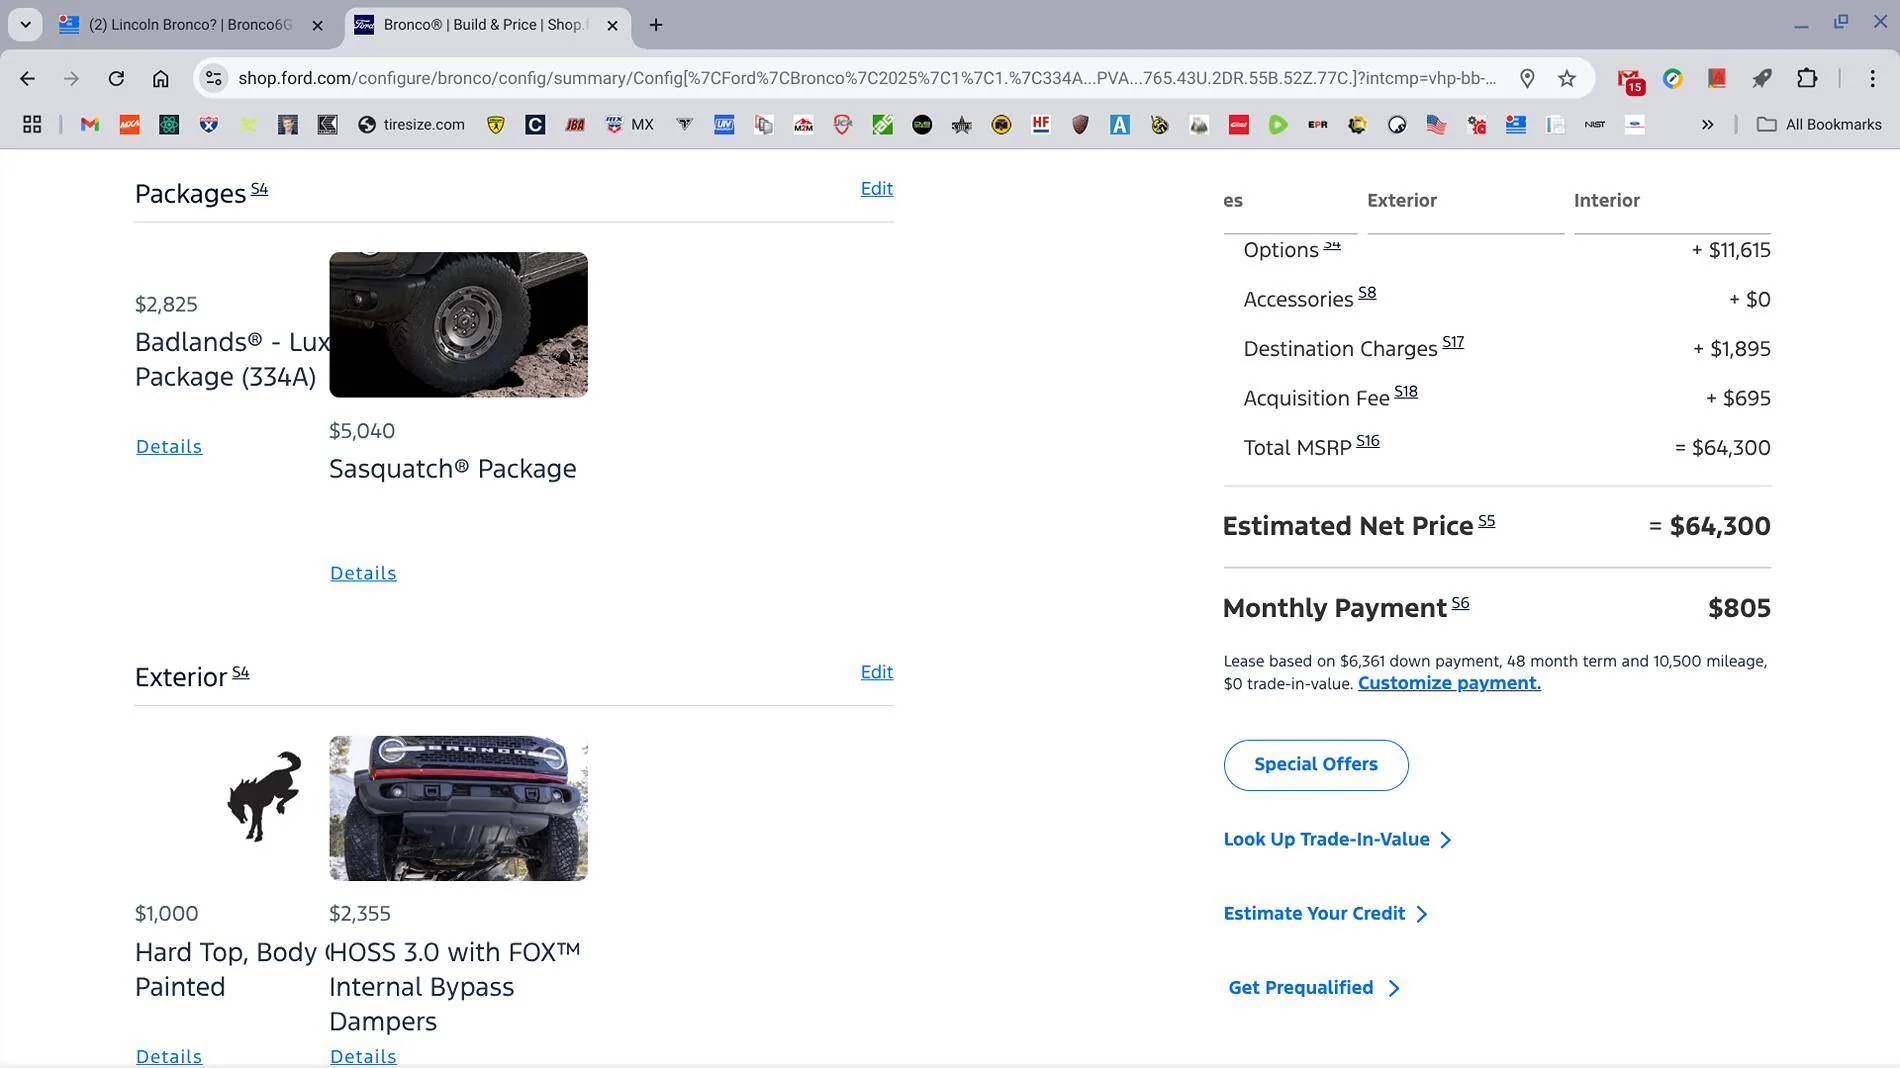The width and height of the screenshot is (1900, 1068).
Task: Expand the Estimate Your Credit link
Action: [x=1326, y=914]
